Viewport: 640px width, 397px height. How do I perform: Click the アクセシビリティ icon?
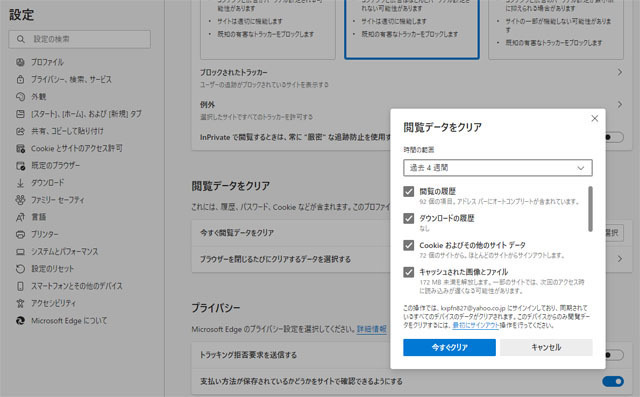point(20,303)
